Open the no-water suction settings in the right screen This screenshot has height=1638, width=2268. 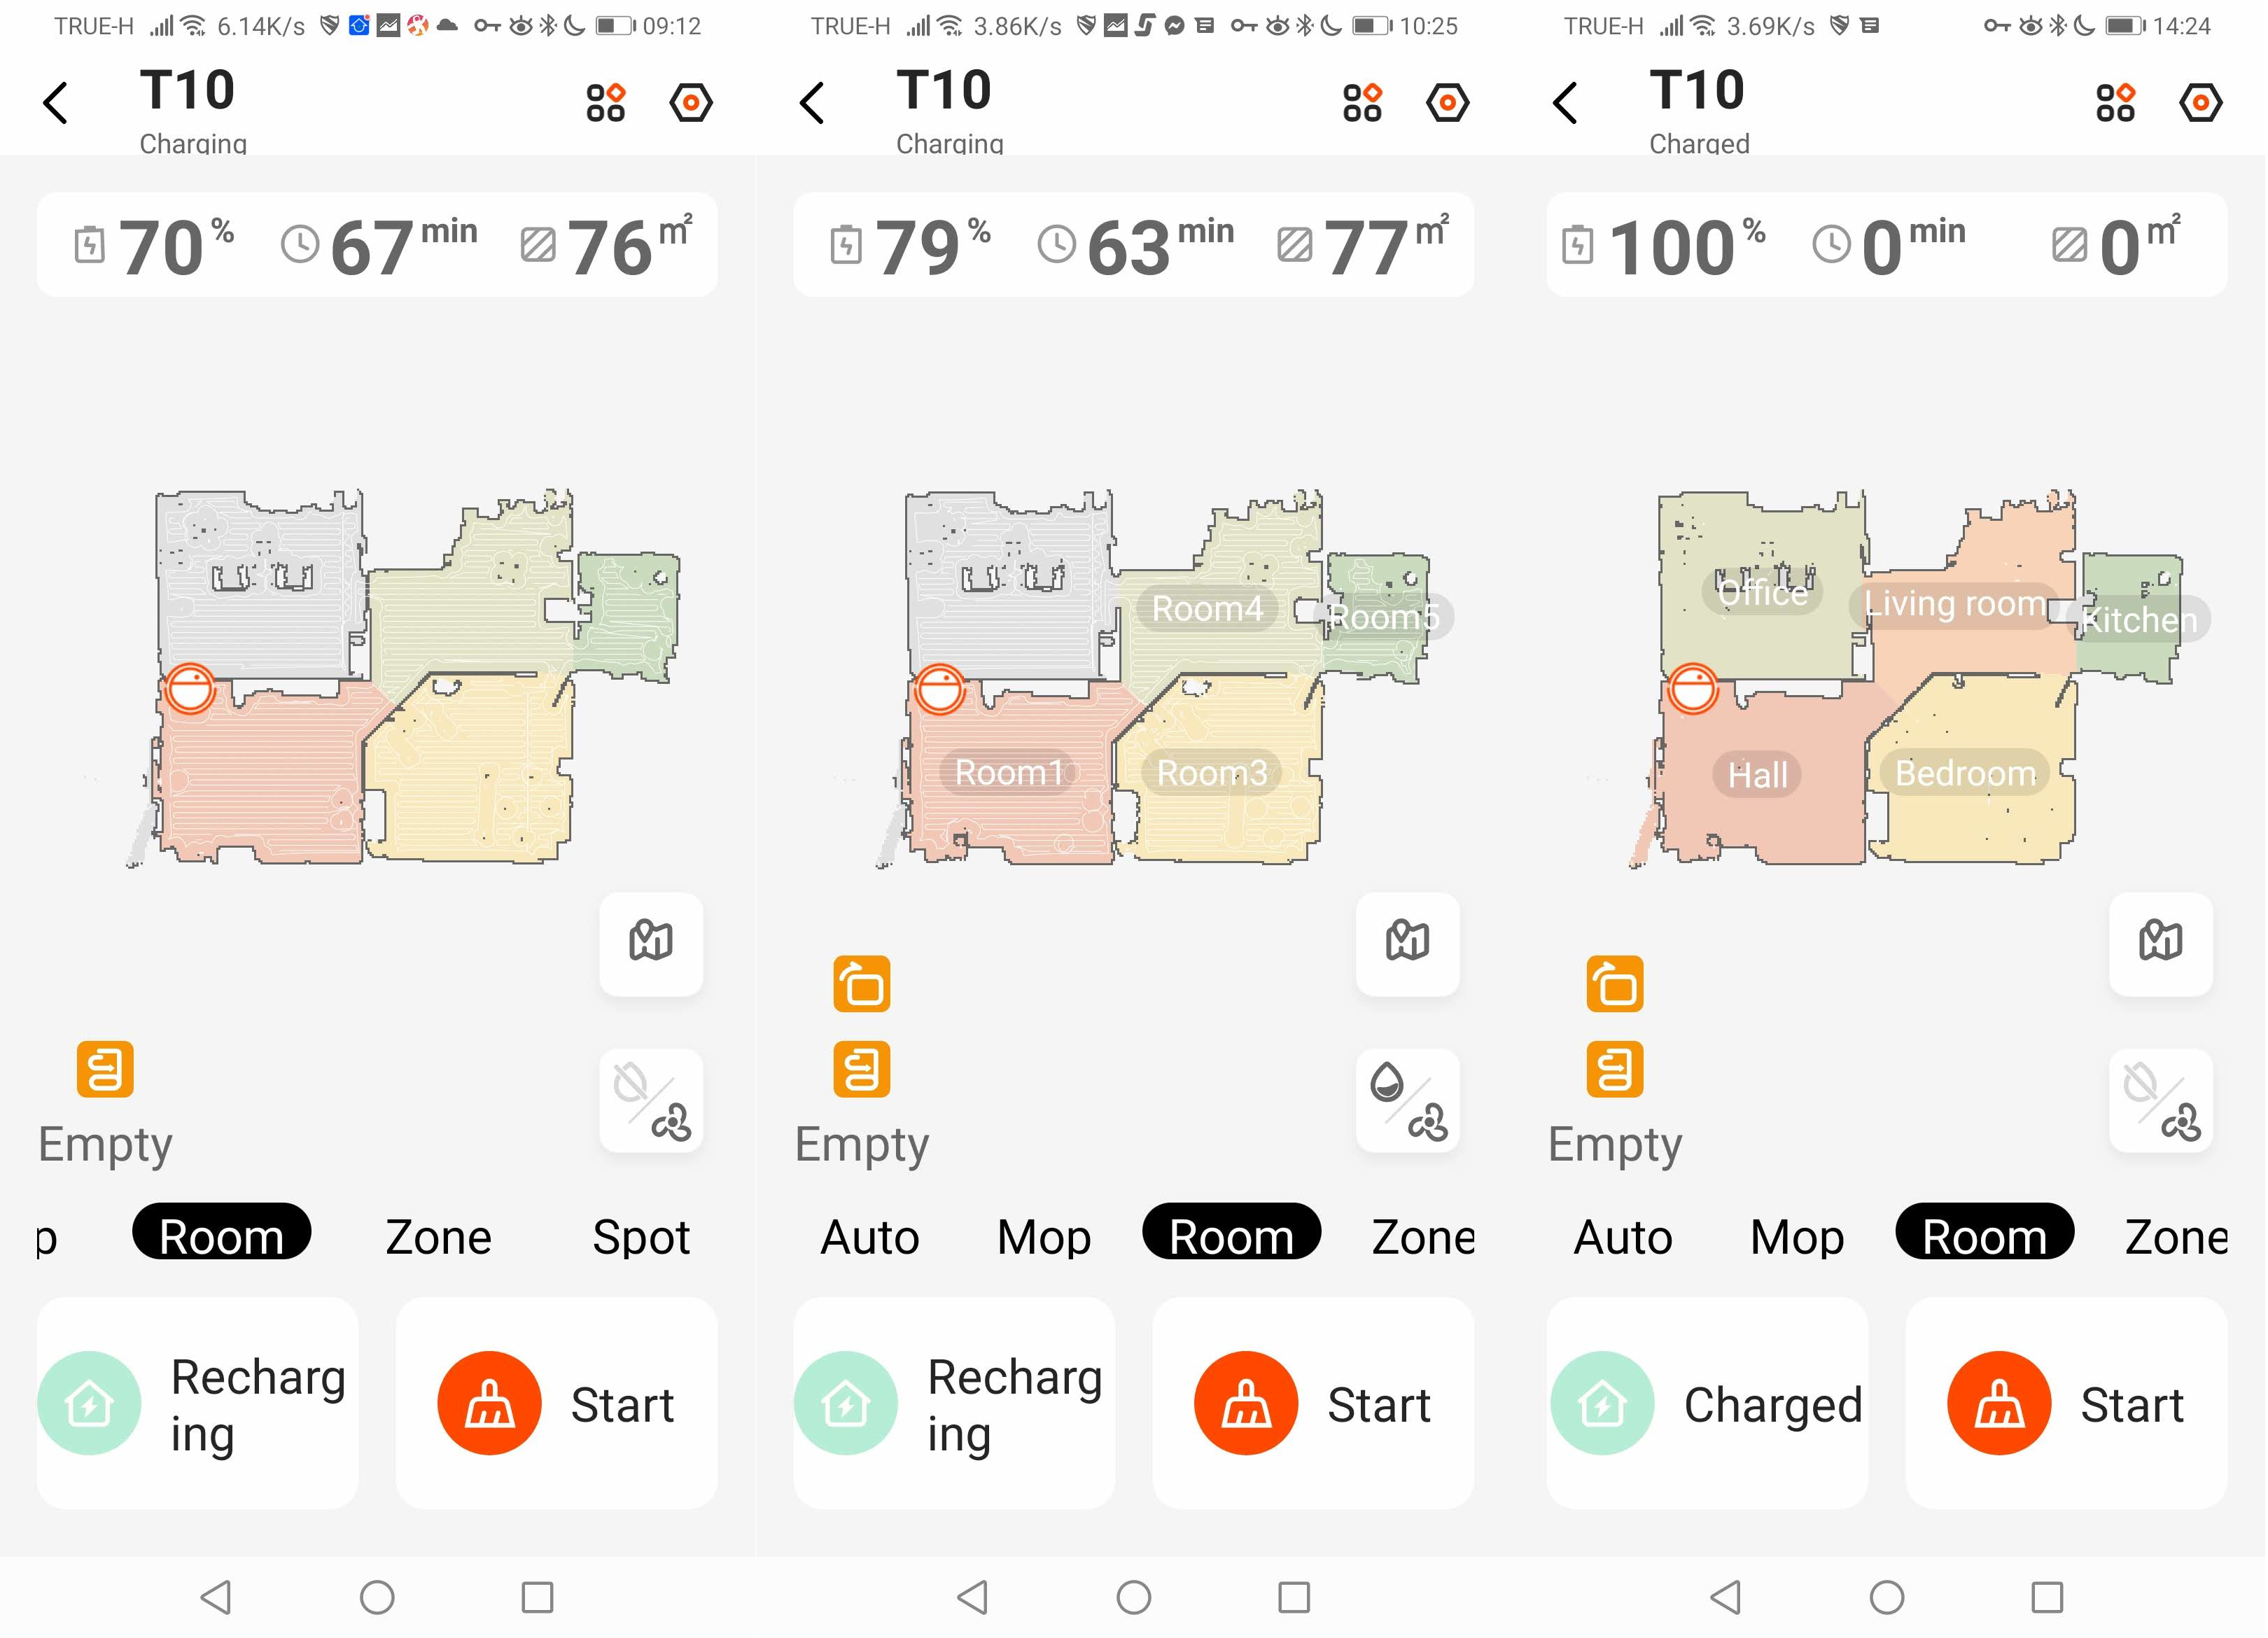tap(2161, 1100)
